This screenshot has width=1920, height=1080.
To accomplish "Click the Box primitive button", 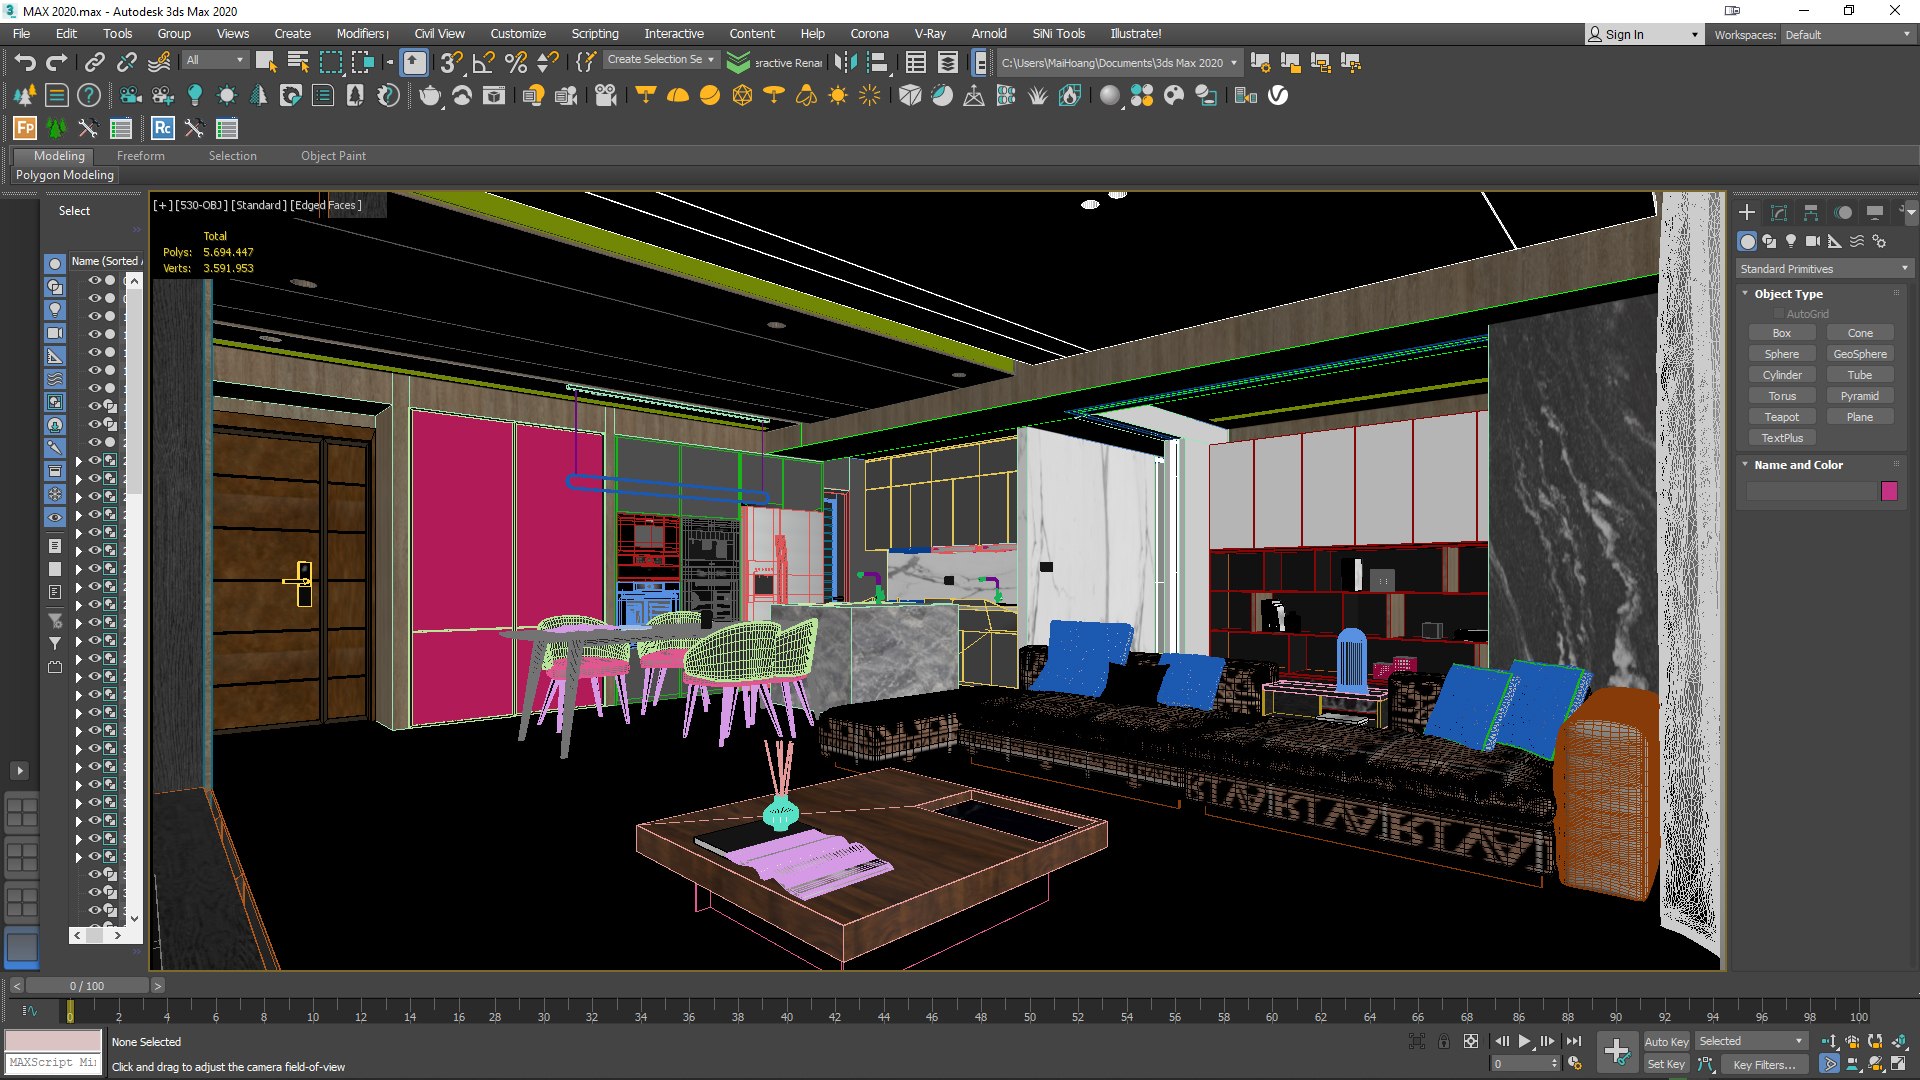I will point(1781,333).
